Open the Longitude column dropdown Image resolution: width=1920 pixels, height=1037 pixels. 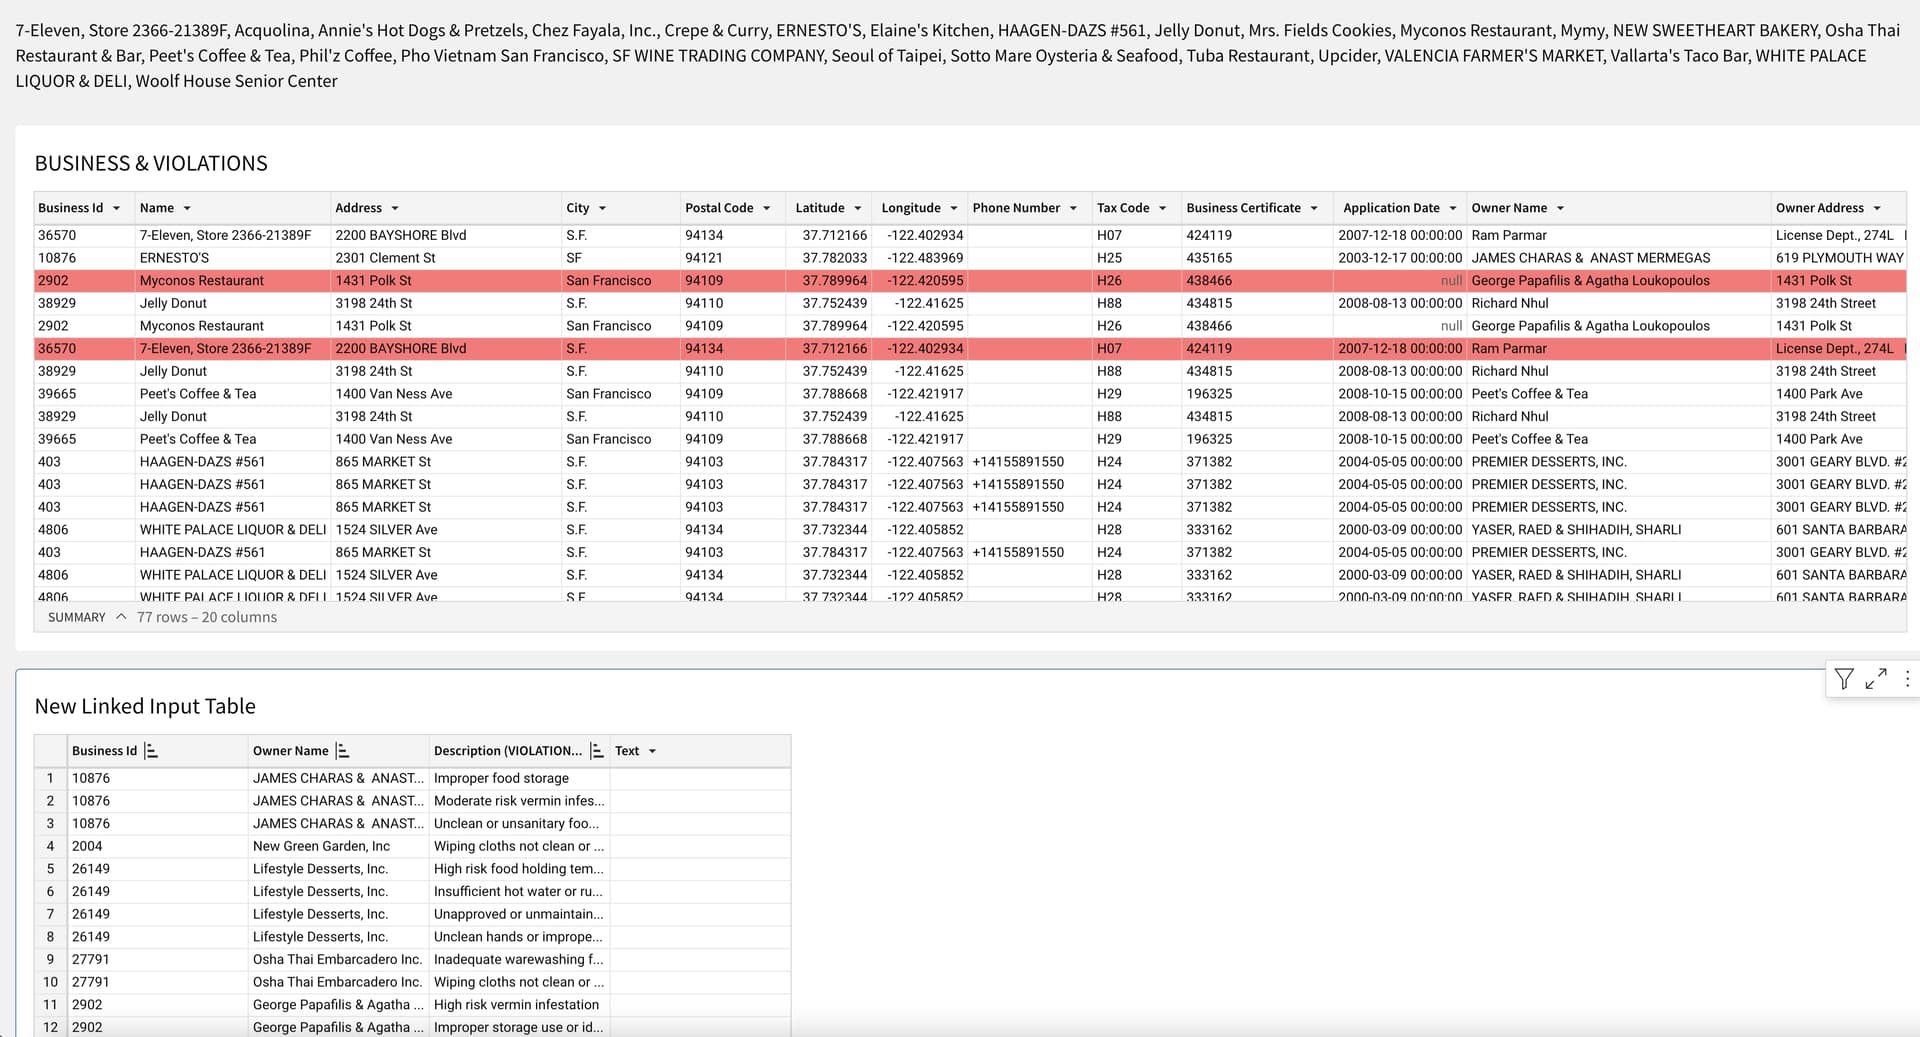[953, 208]
